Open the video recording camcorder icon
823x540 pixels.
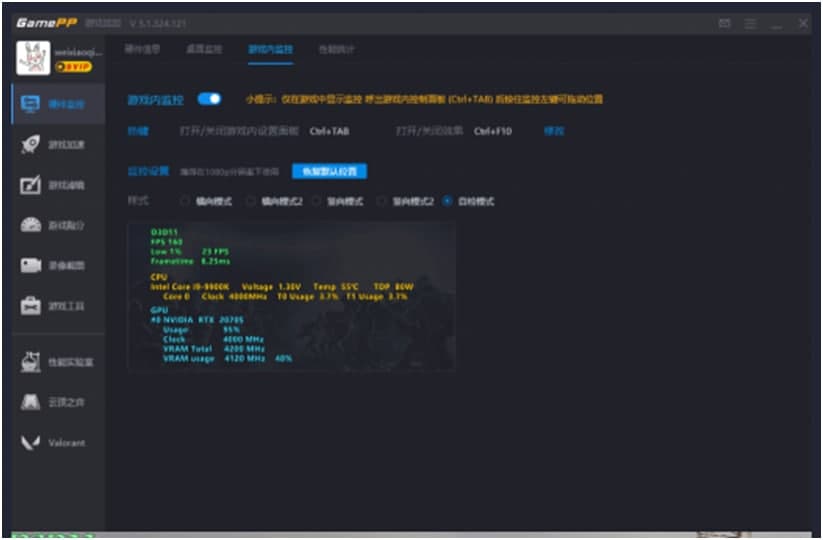(x=30, y=266)
